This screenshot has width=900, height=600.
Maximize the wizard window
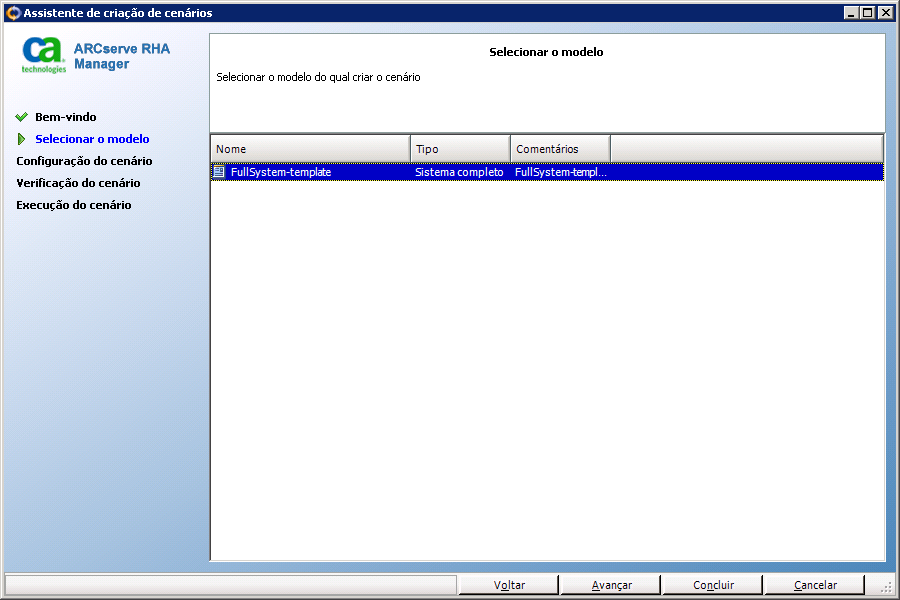[x=868, y=13]
